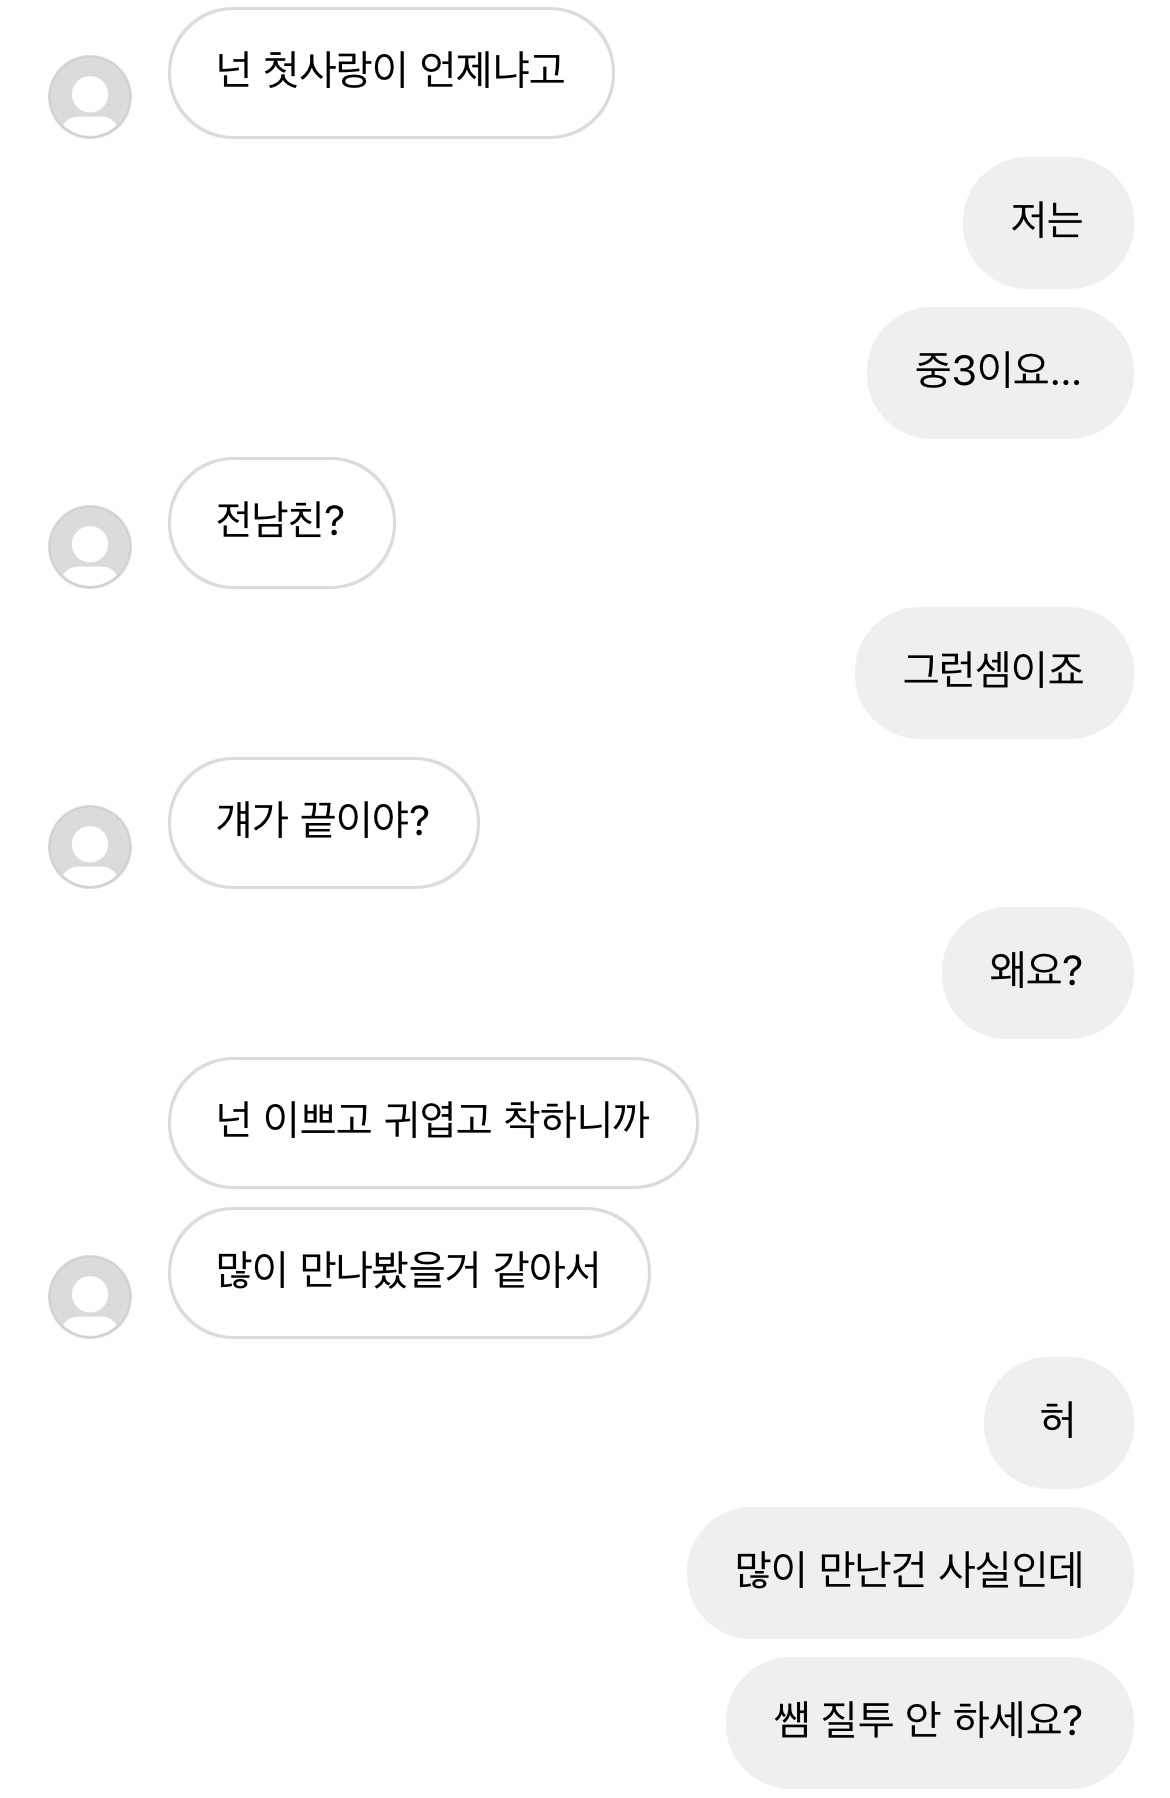Click the '넌 첫사랑이 언제냐고' message bubble

point(390,72)
